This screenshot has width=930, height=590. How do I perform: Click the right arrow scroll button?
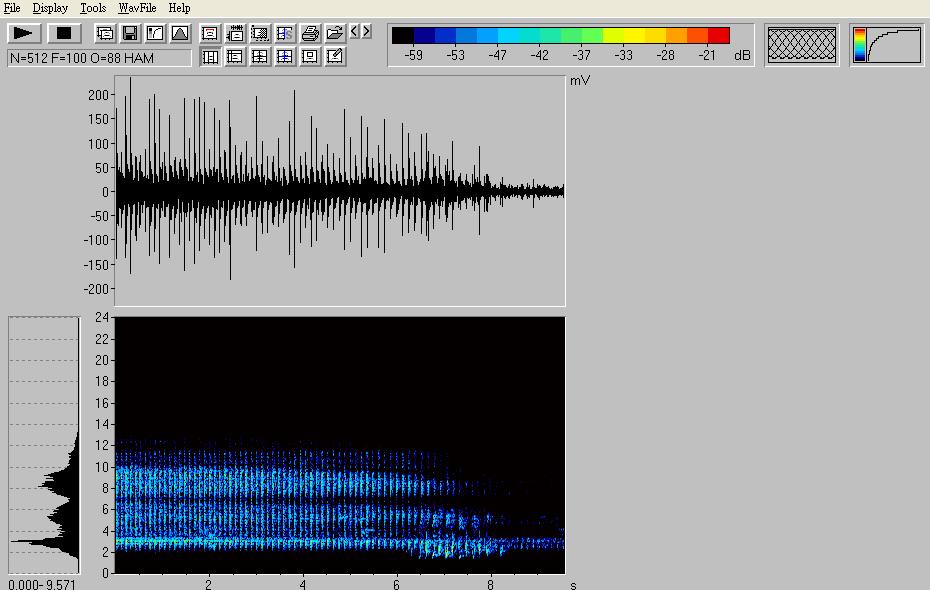pos(367,32)
